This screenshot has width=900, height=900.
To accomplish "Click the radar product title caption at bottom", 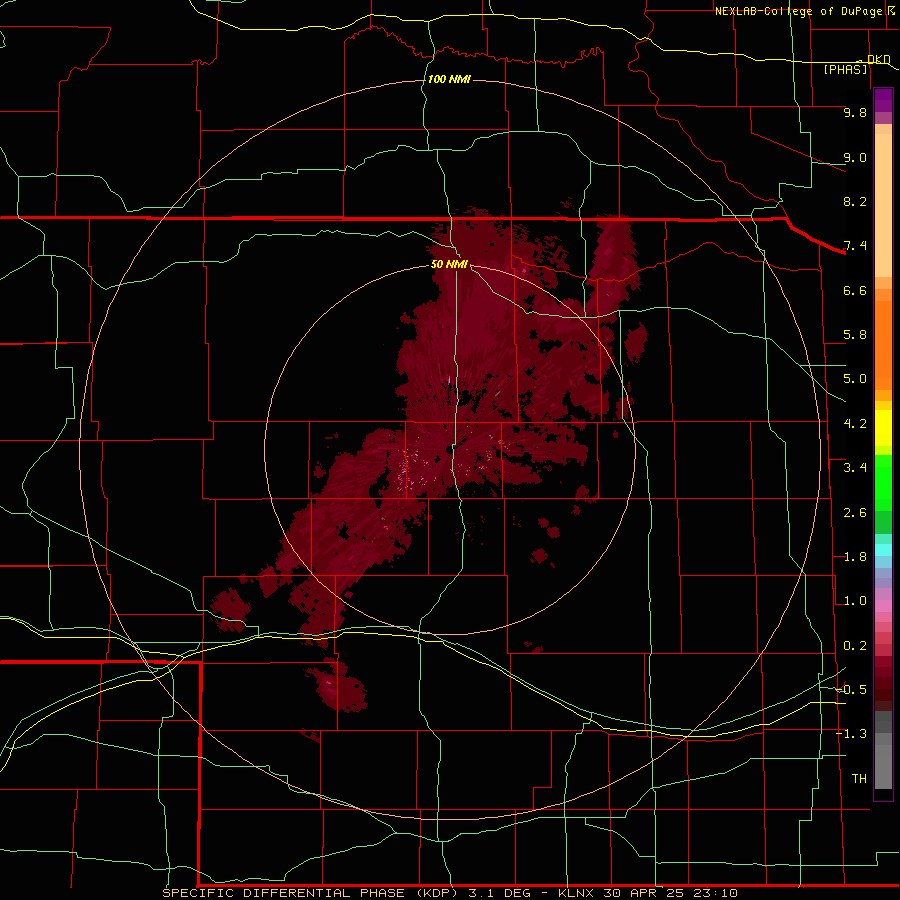I will tap(449, 893).
